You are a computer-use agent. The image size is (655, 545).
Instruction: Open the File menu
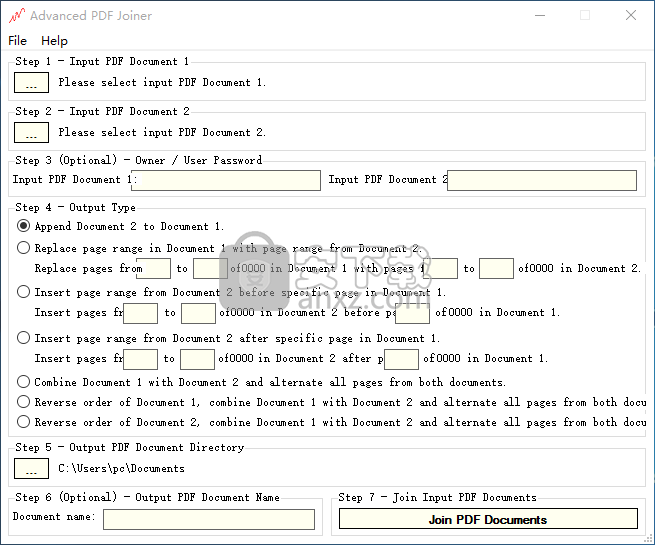[17, 41]
